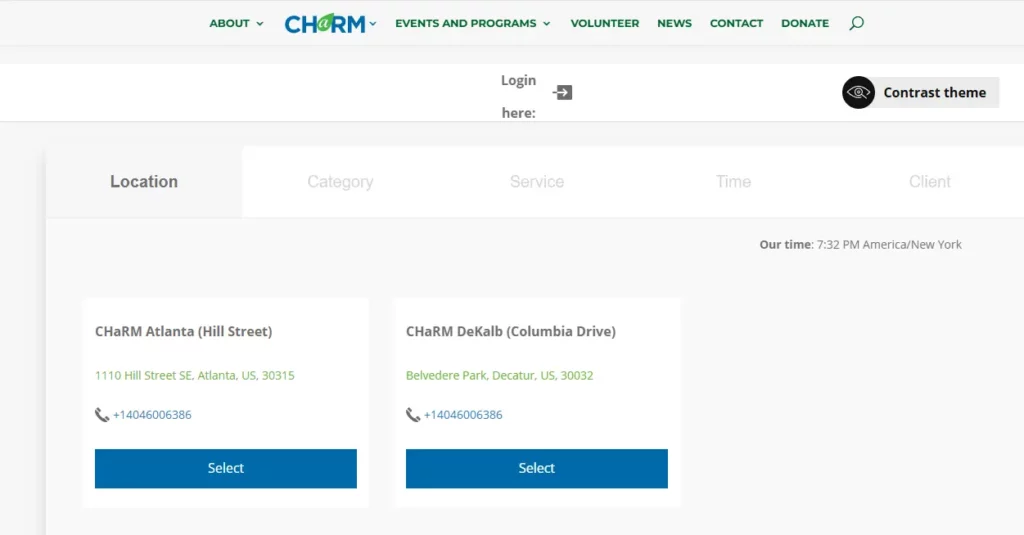The image size is (1024, 535).
Task: Go to the Volunteer page
Action: tap(605, 24)
